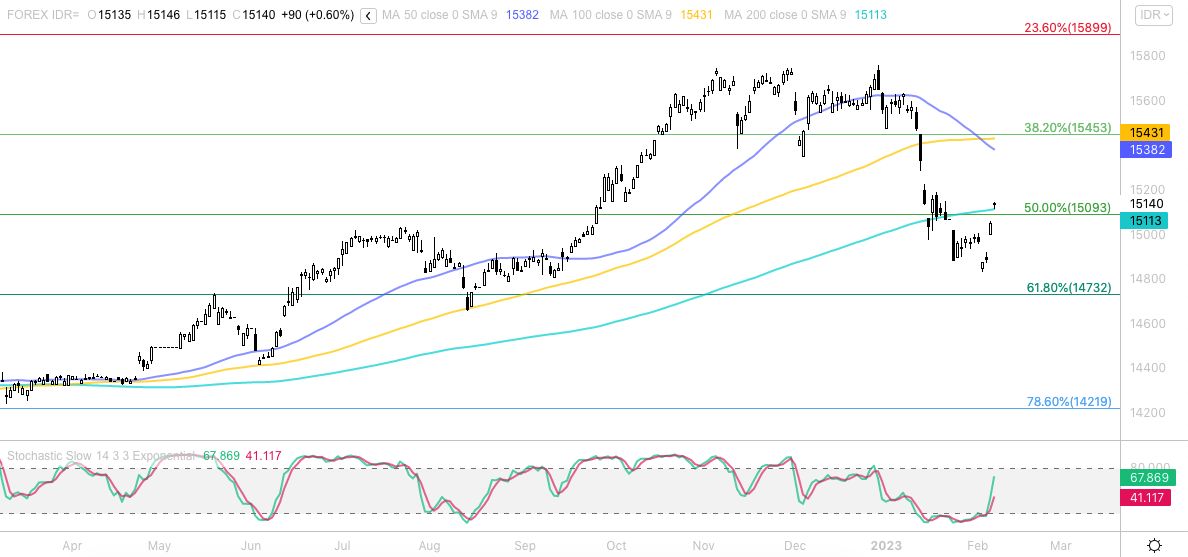
Task: Select the 23.60%(15899) Fibonacci level label
Action: [1067, 27]
